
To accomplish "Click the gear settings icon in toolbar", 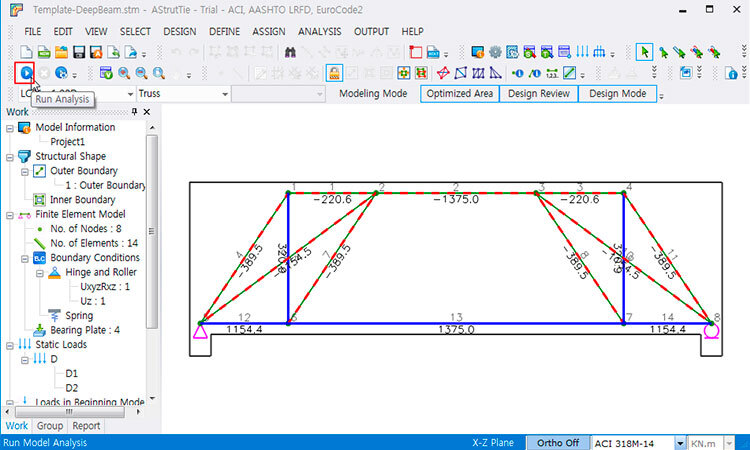I will pos(495,52).
